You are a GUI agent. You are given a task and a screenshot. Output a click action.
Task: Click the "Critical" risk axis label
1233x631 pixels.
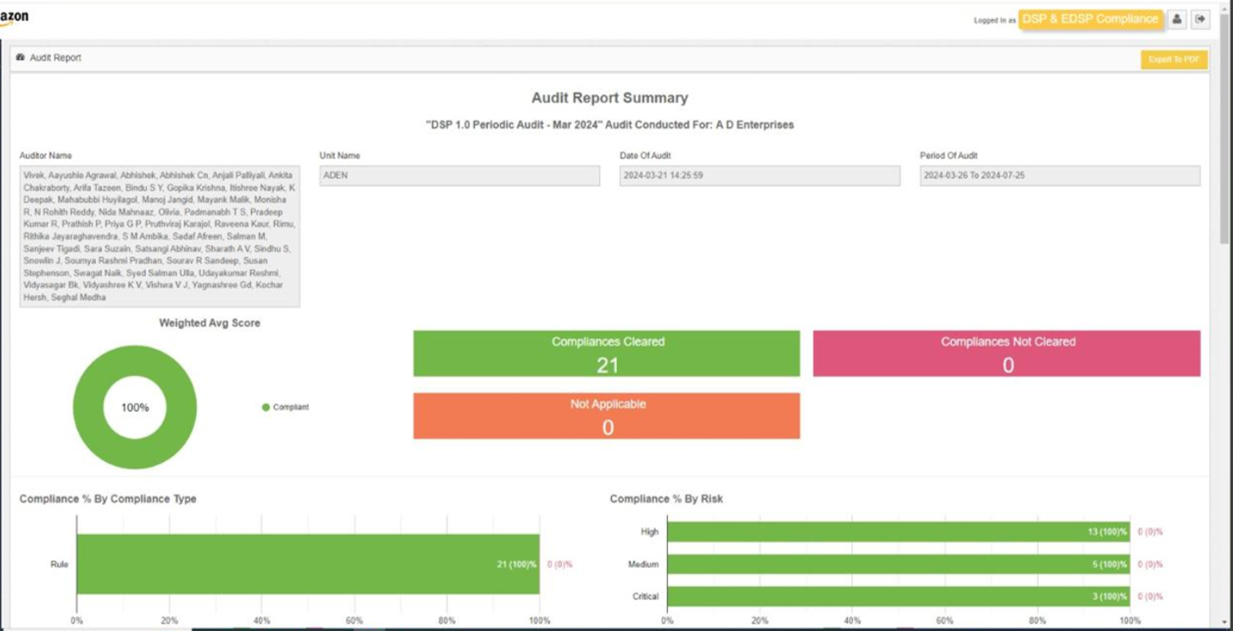[646, 596]
